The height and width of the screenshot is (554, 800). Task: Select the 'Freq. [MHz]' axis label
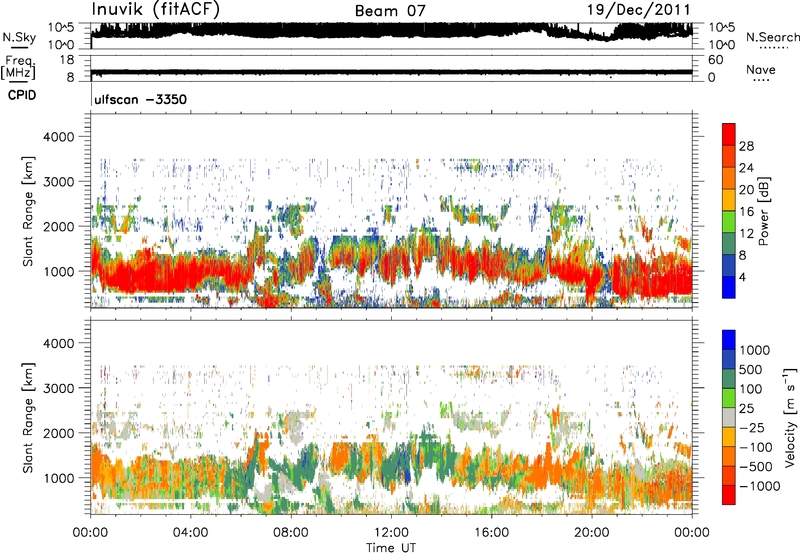18,67
